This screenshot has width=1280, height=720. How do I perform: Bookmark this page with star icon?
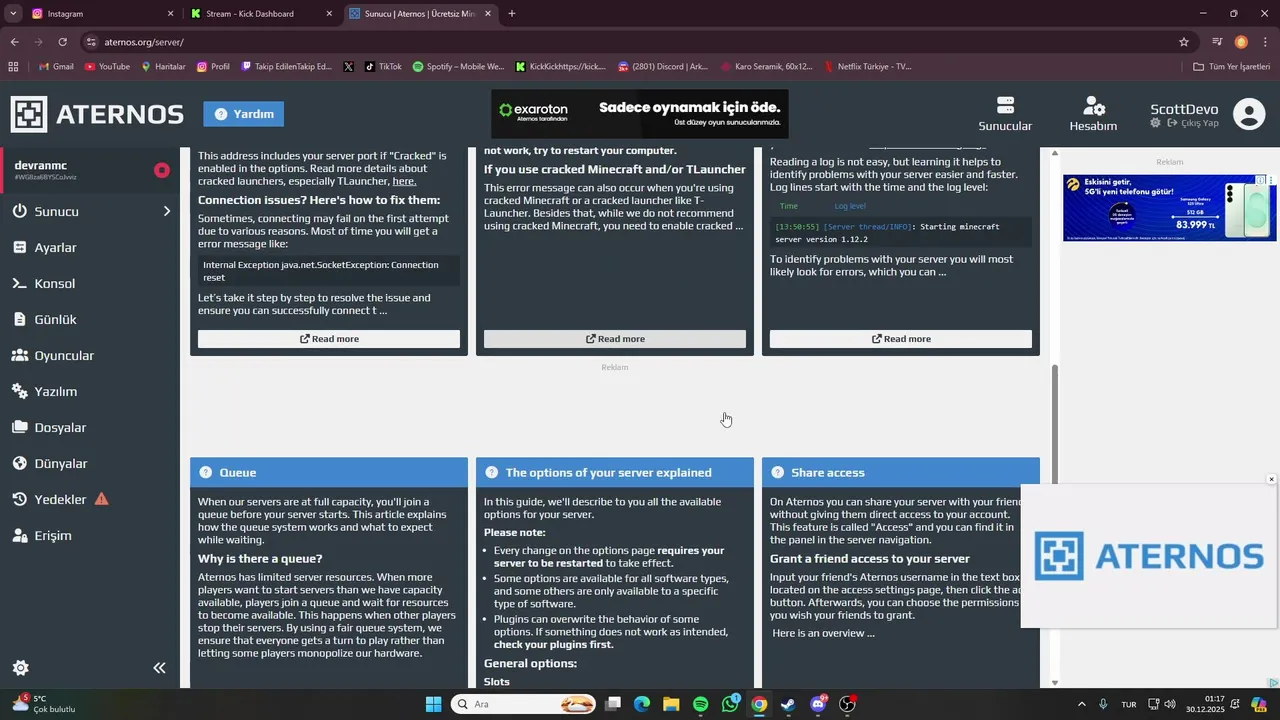pos(1184,42)
